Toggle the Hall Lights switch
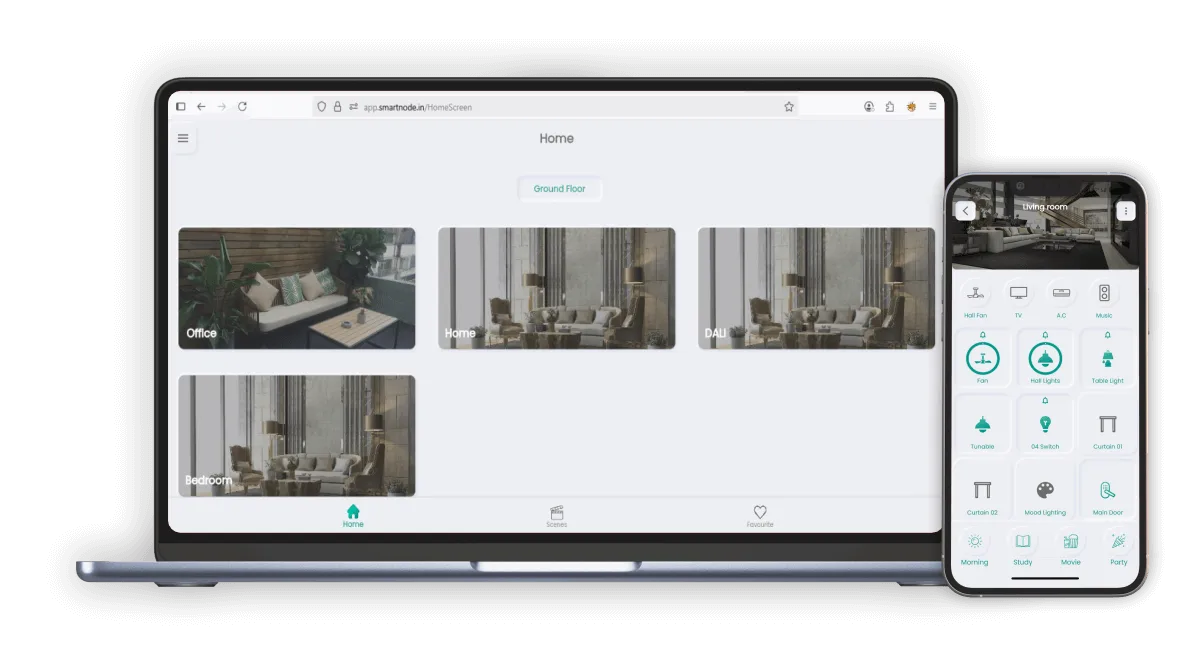Screen dimensions: 1192x663 coord(1045,358)
